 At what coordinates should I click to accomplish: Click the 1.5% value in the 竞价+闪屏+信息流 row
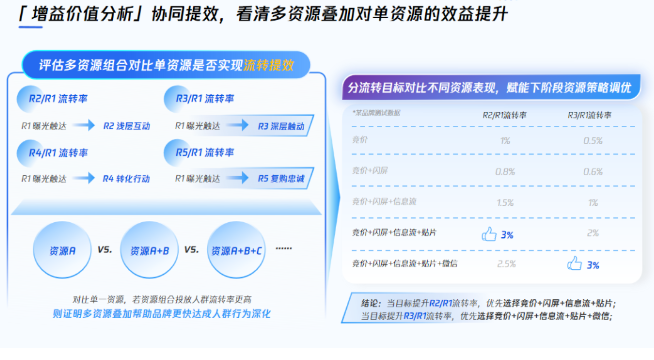[505, 203]
